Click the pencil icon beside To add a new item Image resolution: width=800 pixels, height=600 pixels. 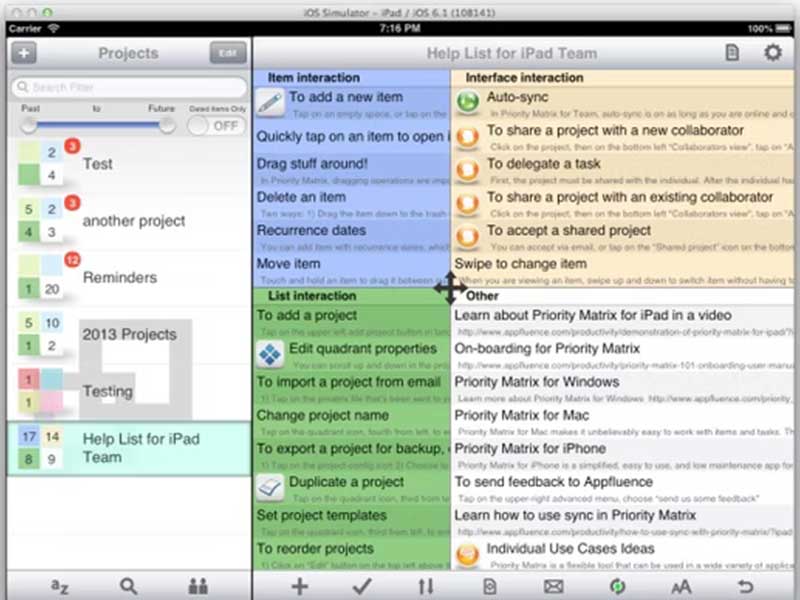click(x=270, y=103)
